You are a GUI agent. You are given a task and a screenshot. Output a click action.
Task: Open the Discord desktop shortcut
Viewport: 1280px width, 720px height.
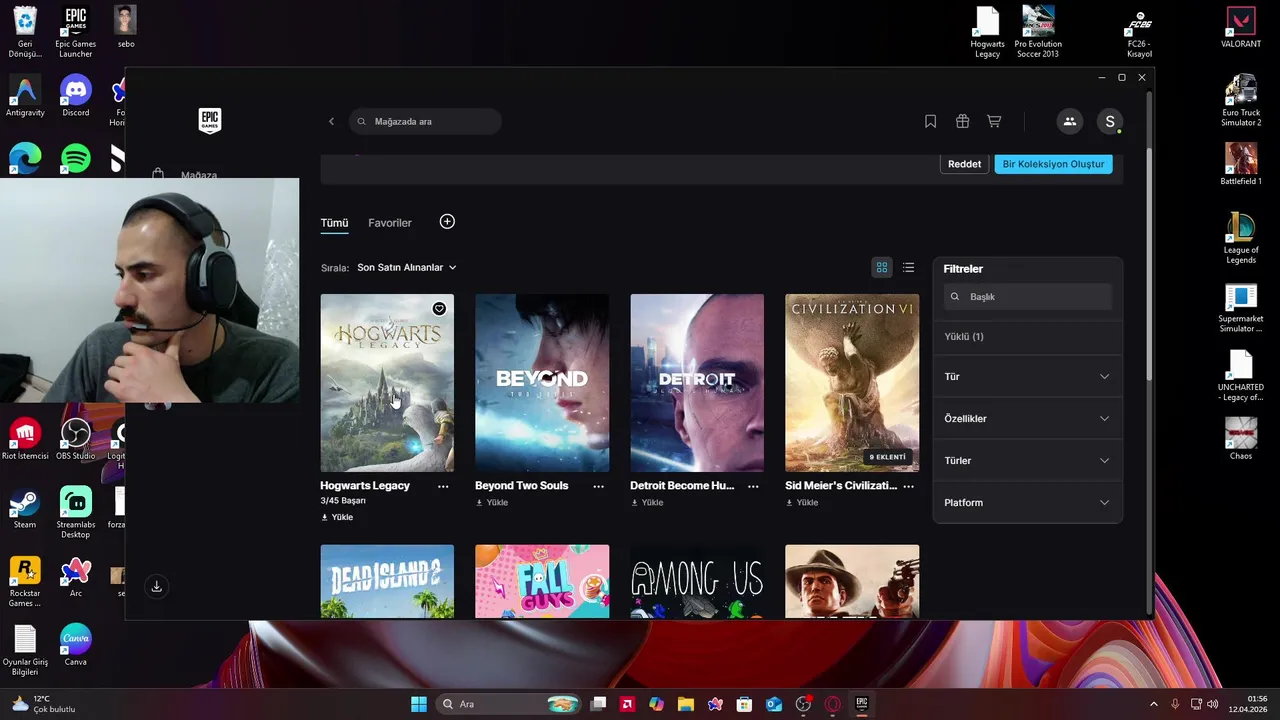tap(76, 96)
